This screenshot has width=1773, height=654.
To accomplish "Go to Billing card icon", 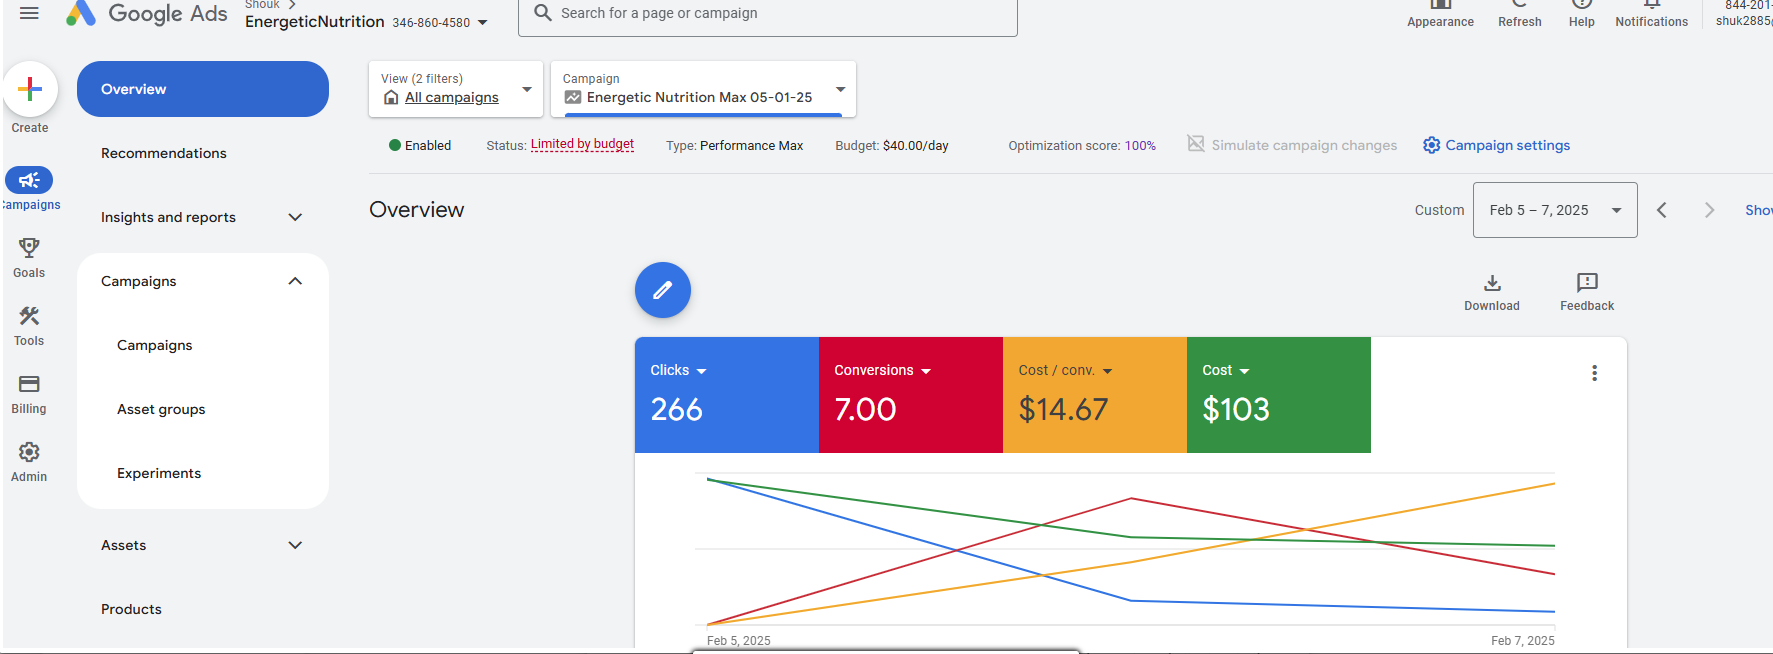I will tap(29, 384).
